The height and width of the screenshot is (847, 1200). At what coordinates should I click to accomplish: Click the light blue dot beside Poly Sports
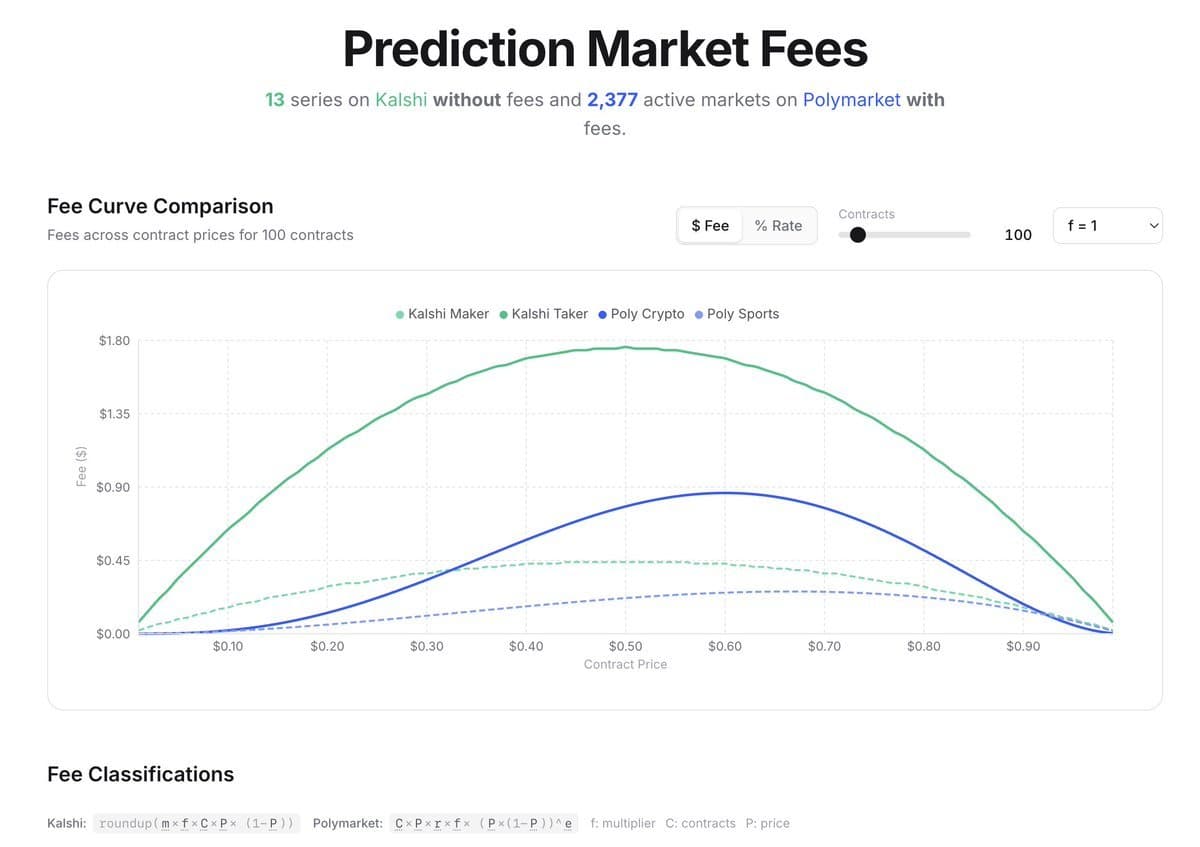699,313
